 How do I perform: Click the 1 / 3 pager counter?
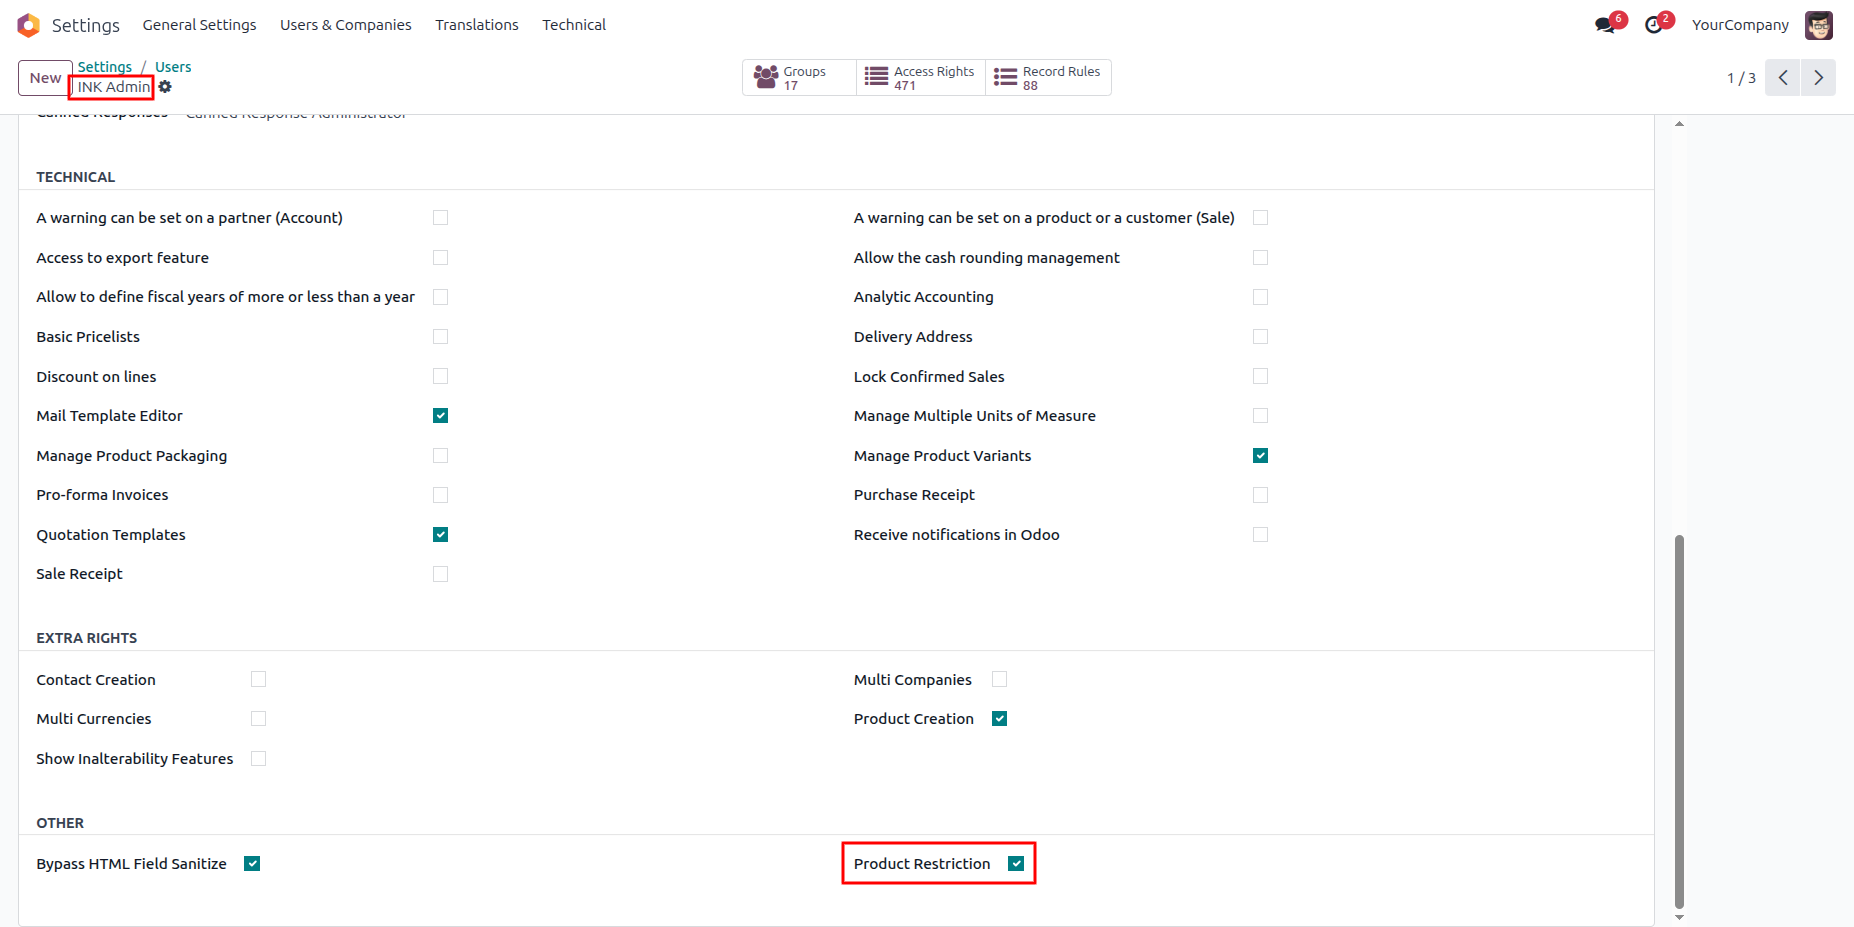1741,78
